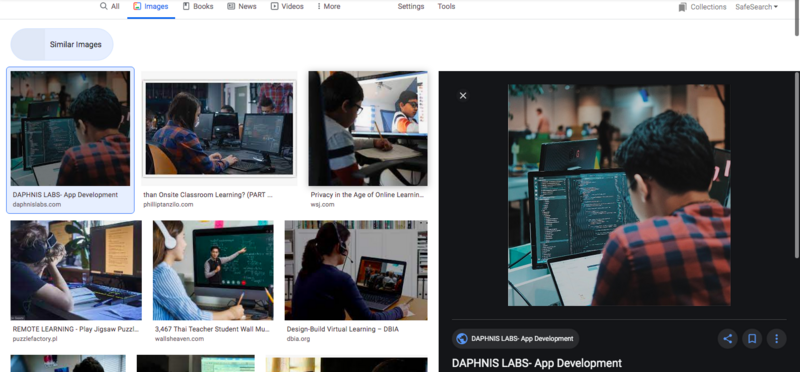Click the large preview image
This screenshot has height=372, width=800.
tap(619, 195)
